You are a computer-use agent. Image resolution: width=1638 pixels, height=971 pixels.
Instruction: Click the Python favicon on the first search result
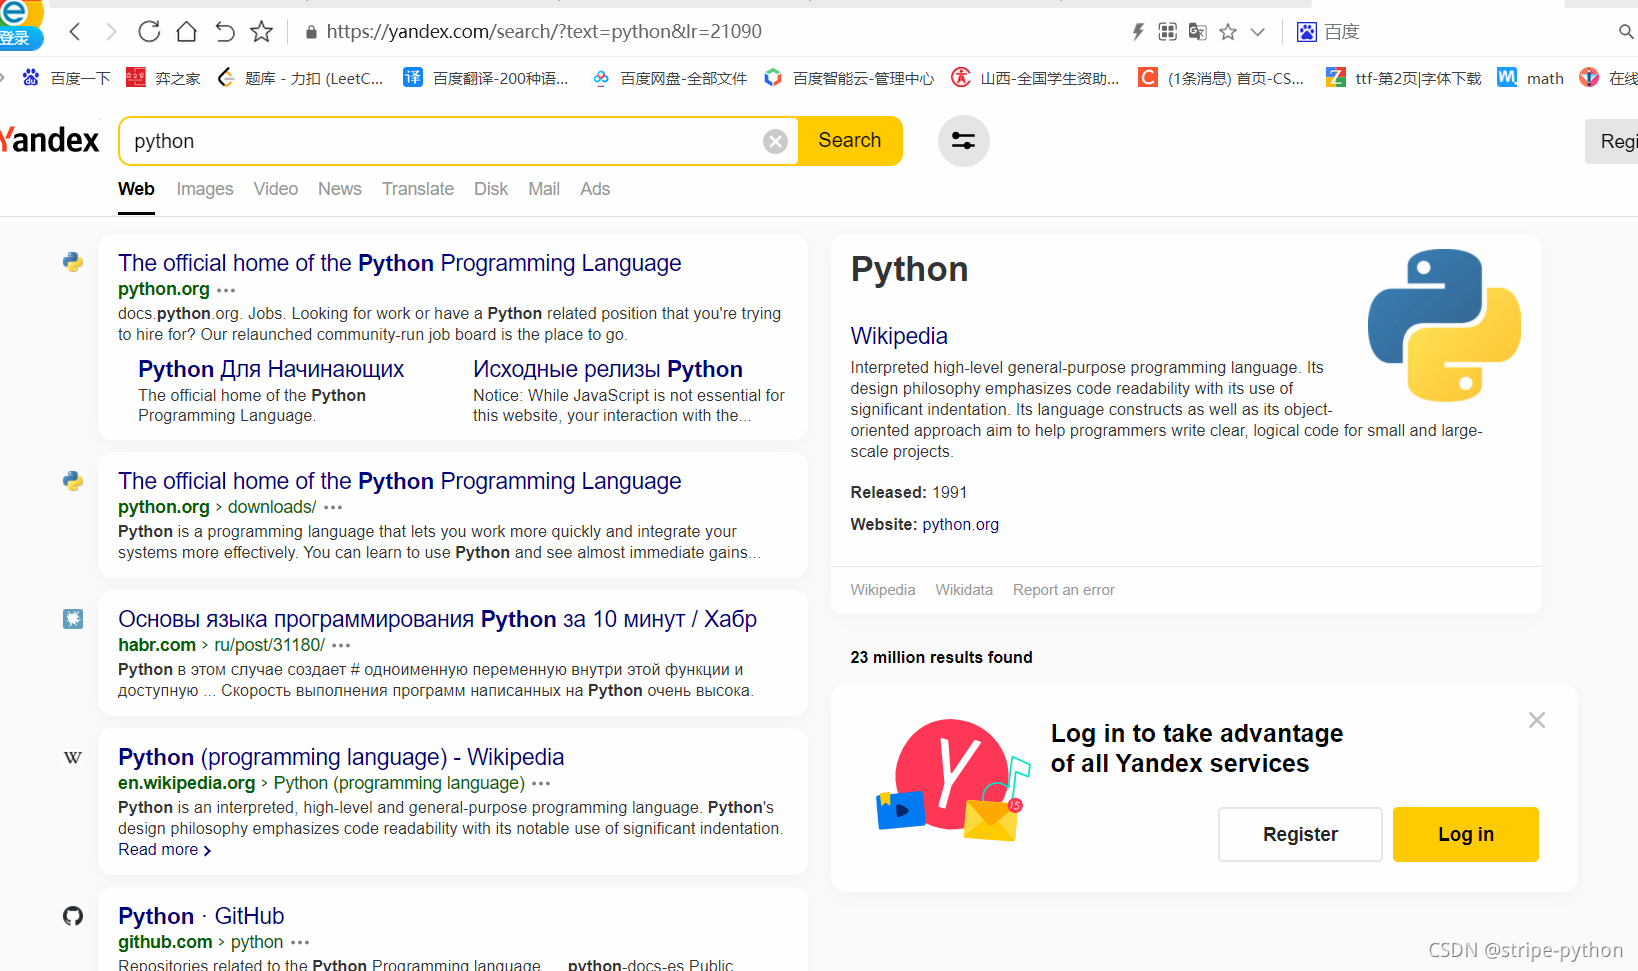click(x=72, y=262)
